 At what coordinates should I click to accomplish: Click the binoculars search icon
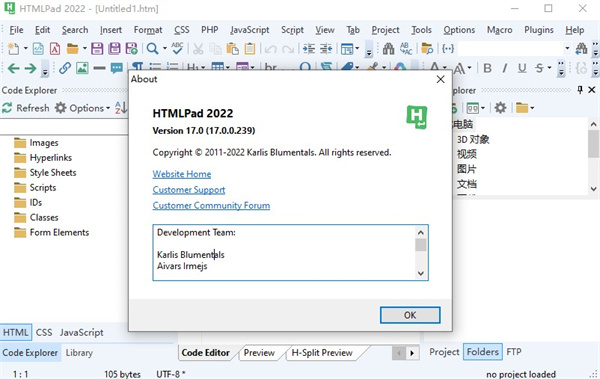coord(388,49)
